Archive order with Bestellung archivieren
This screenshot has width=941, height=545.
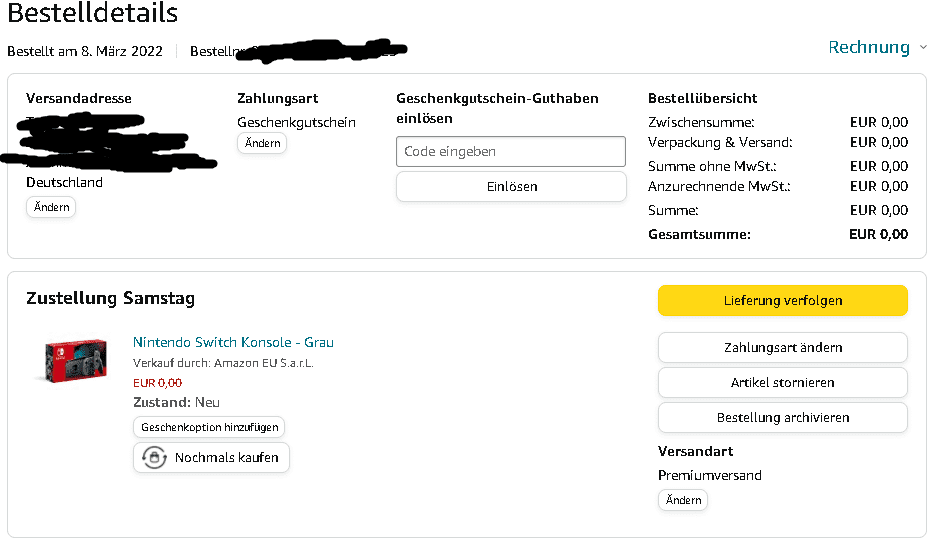(x=782, y=417)
